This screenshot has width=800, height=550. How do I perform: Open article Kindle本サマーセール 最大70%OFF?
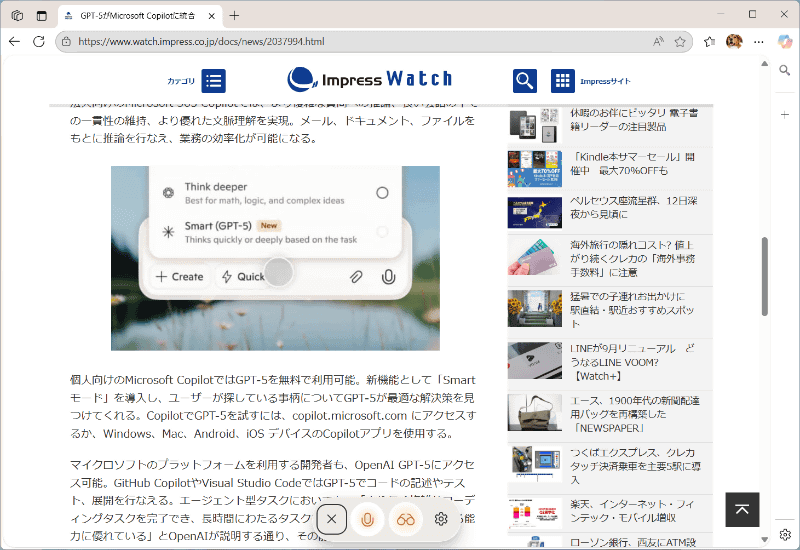pos(632,164)
